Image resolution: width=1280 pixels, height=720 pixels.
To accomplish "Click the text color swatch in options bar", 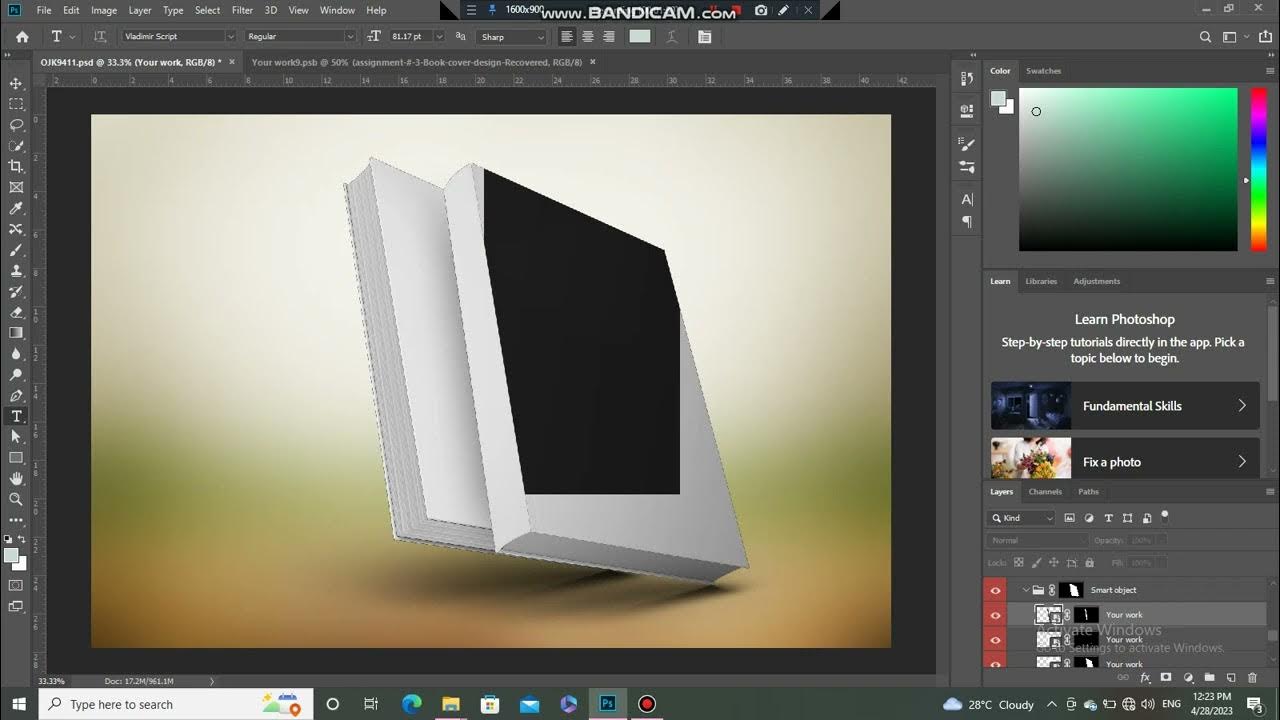I will [x=640, y=36].
